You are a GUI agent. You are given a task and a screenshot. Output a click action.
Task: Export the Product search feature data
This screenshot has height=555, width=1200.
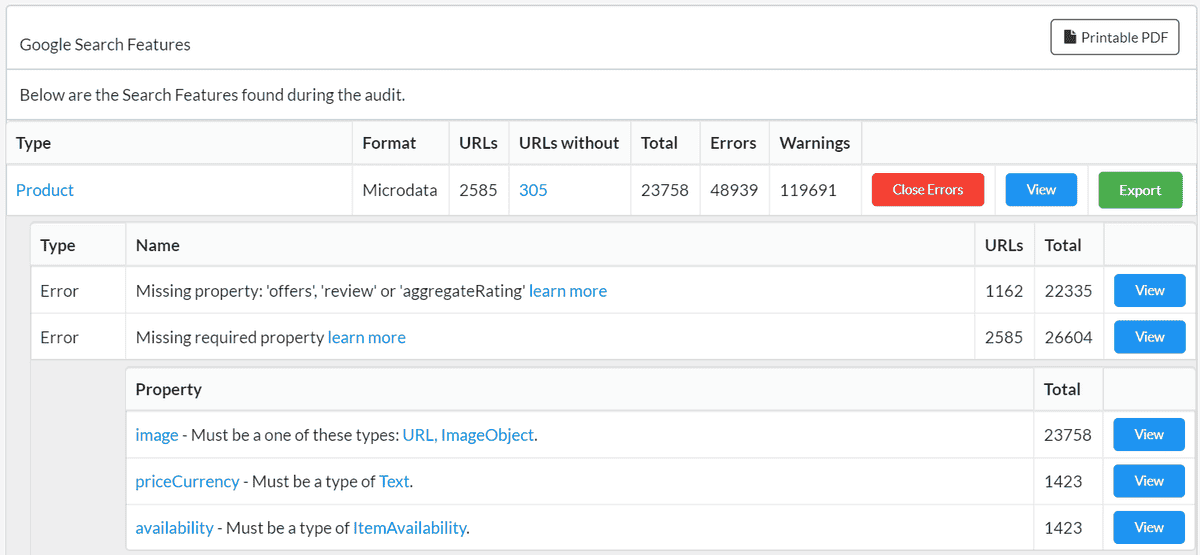[1140, 190]
